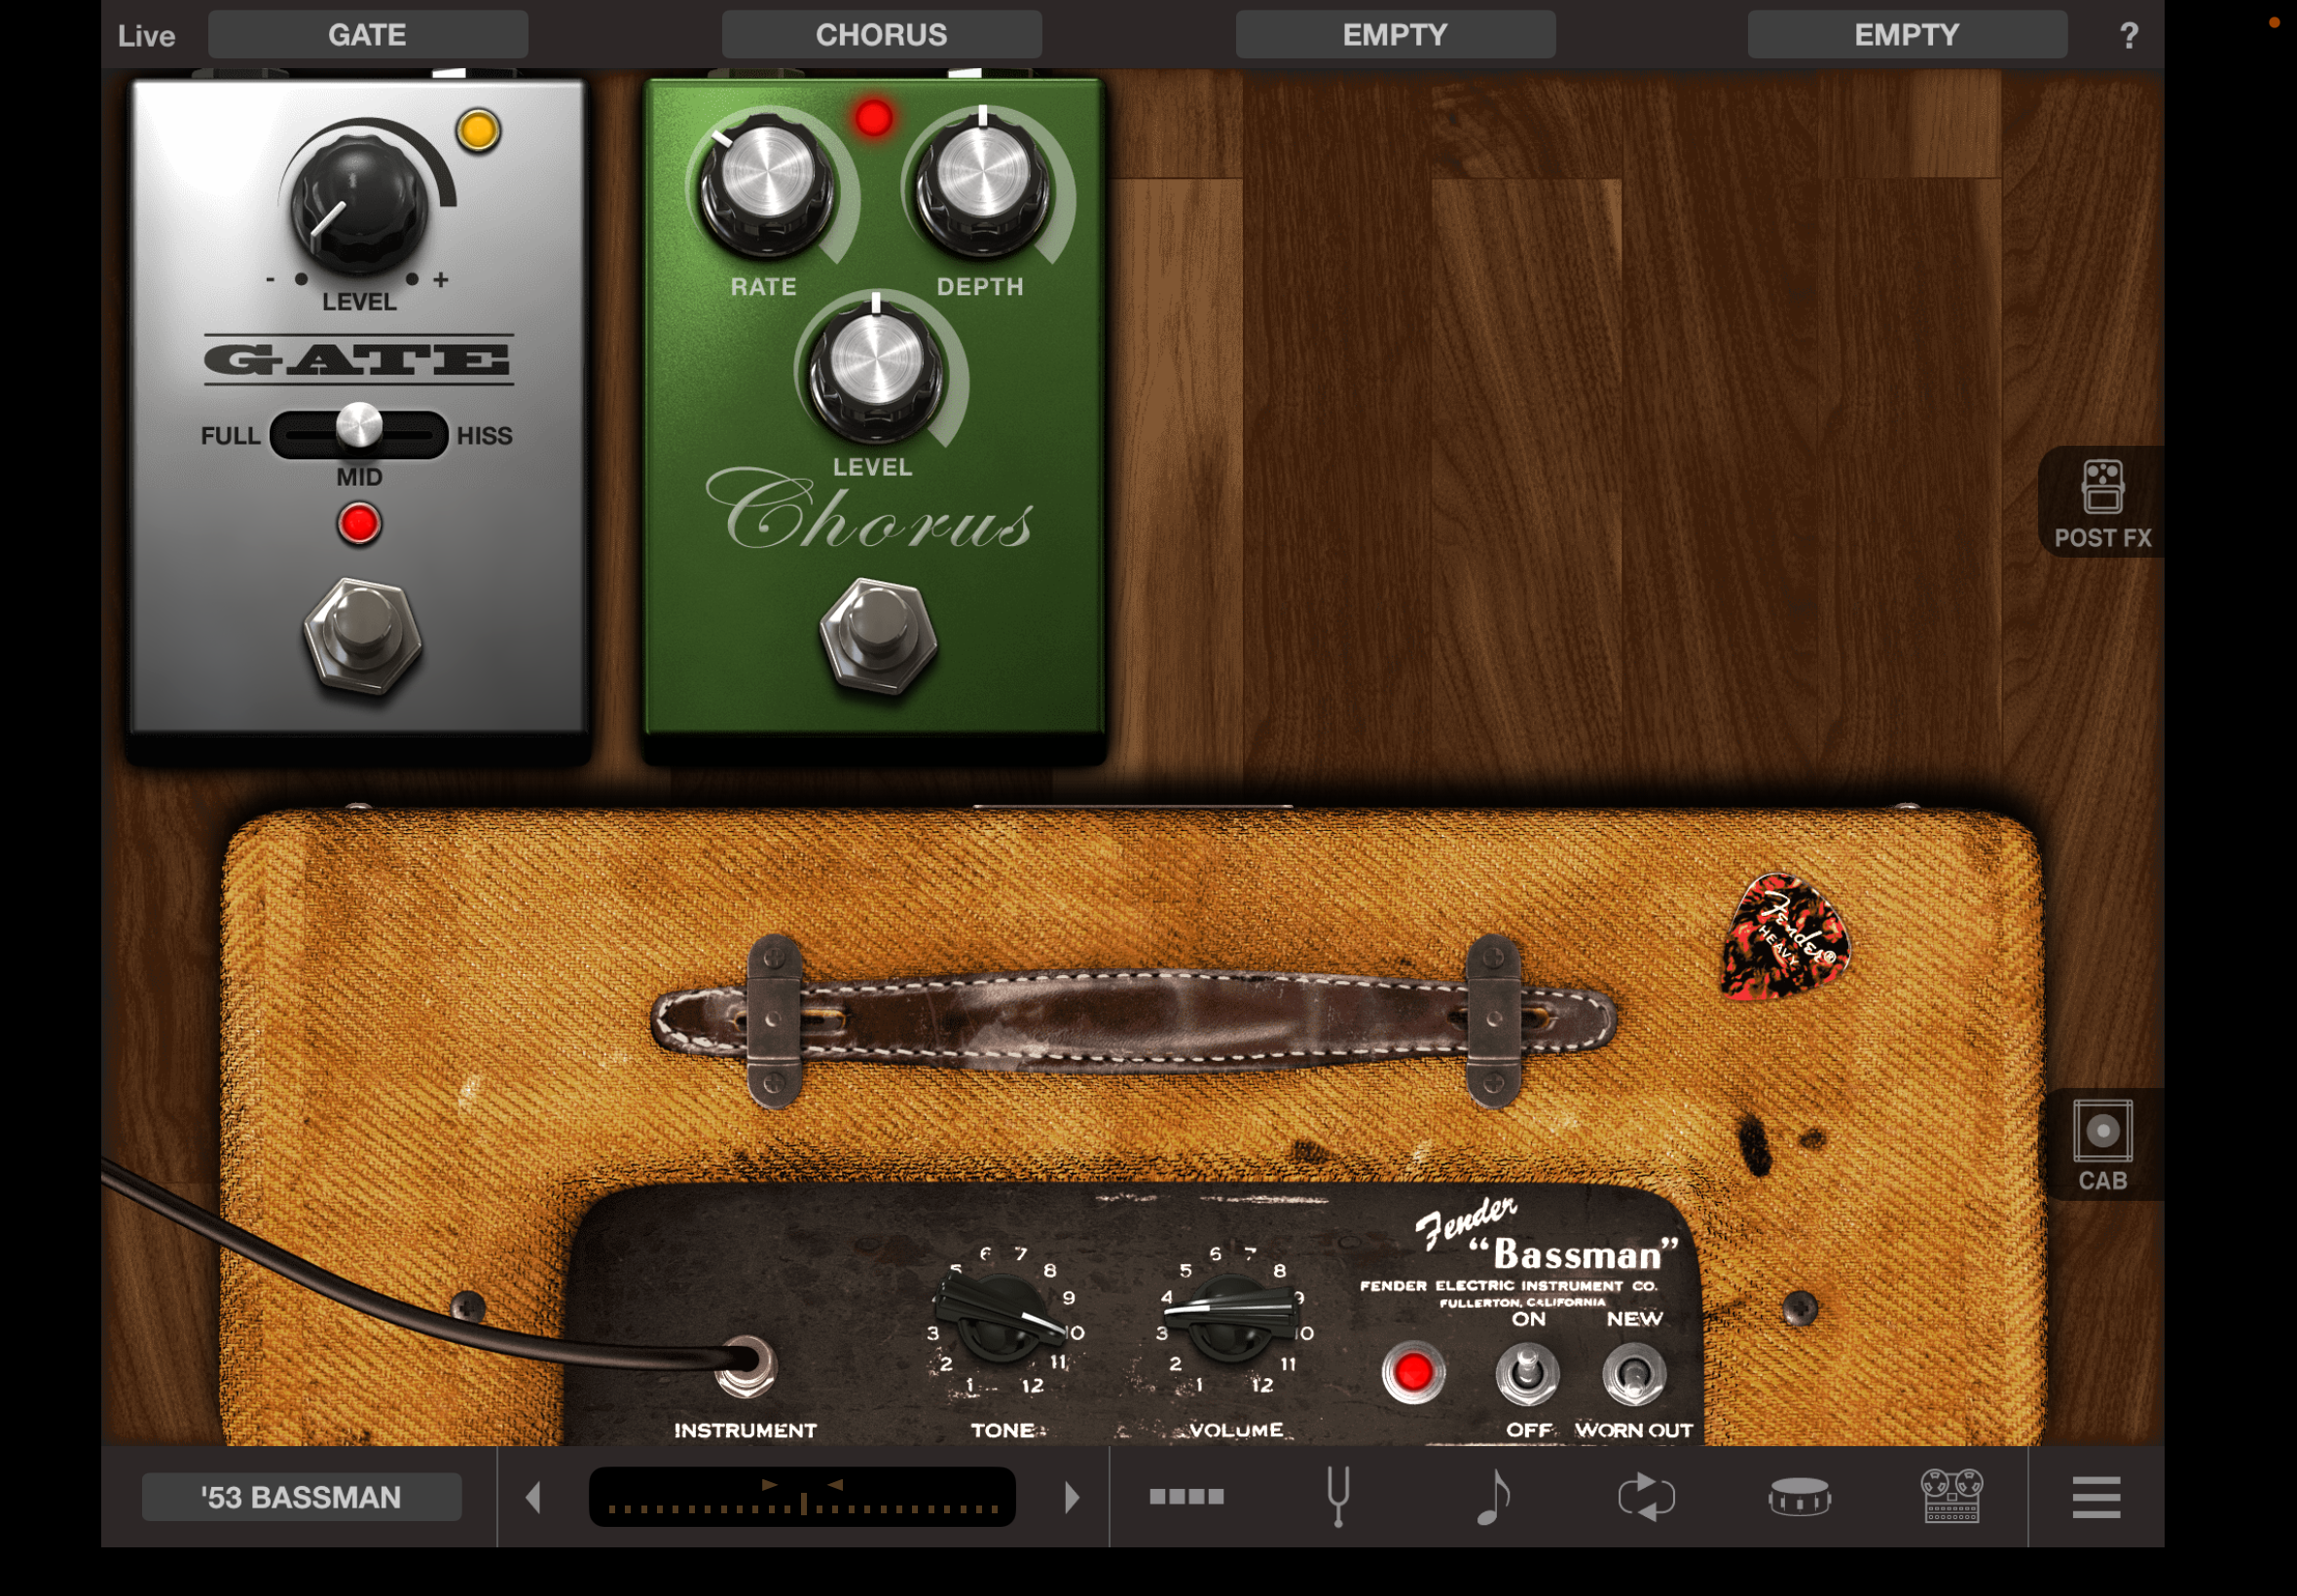Click the MID label on Gate pedal

359,477
